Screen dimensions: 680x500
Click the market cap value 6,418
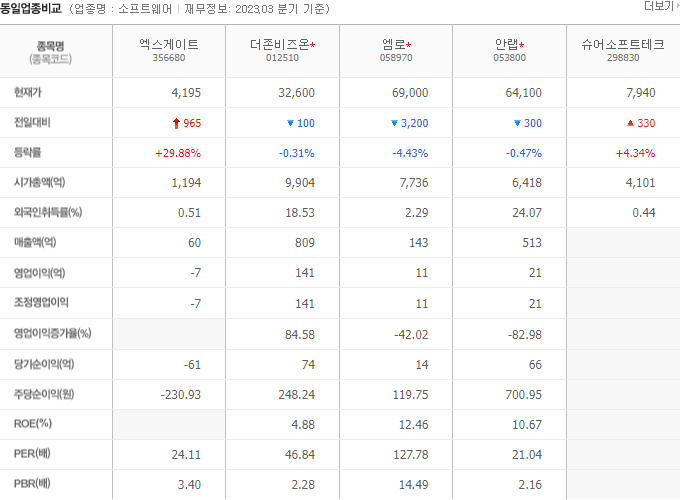click(x=527, y=183)
